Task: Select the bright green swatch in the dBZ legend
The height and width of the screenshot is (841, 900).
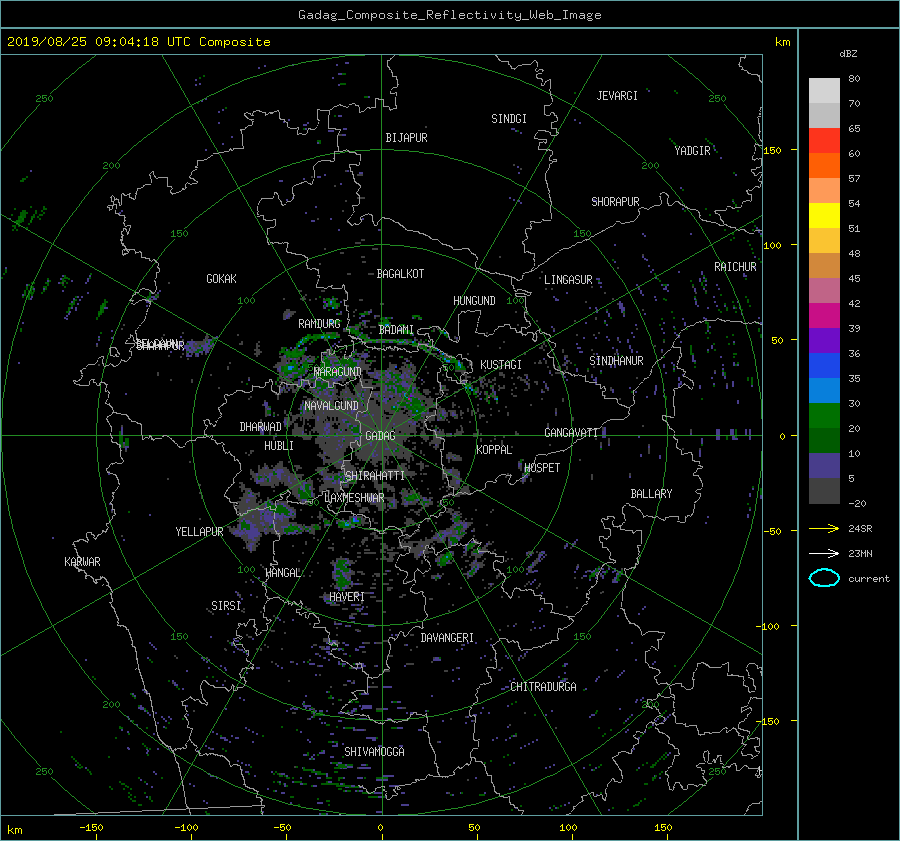Action: pyautogui.click(x=824, y=416)
